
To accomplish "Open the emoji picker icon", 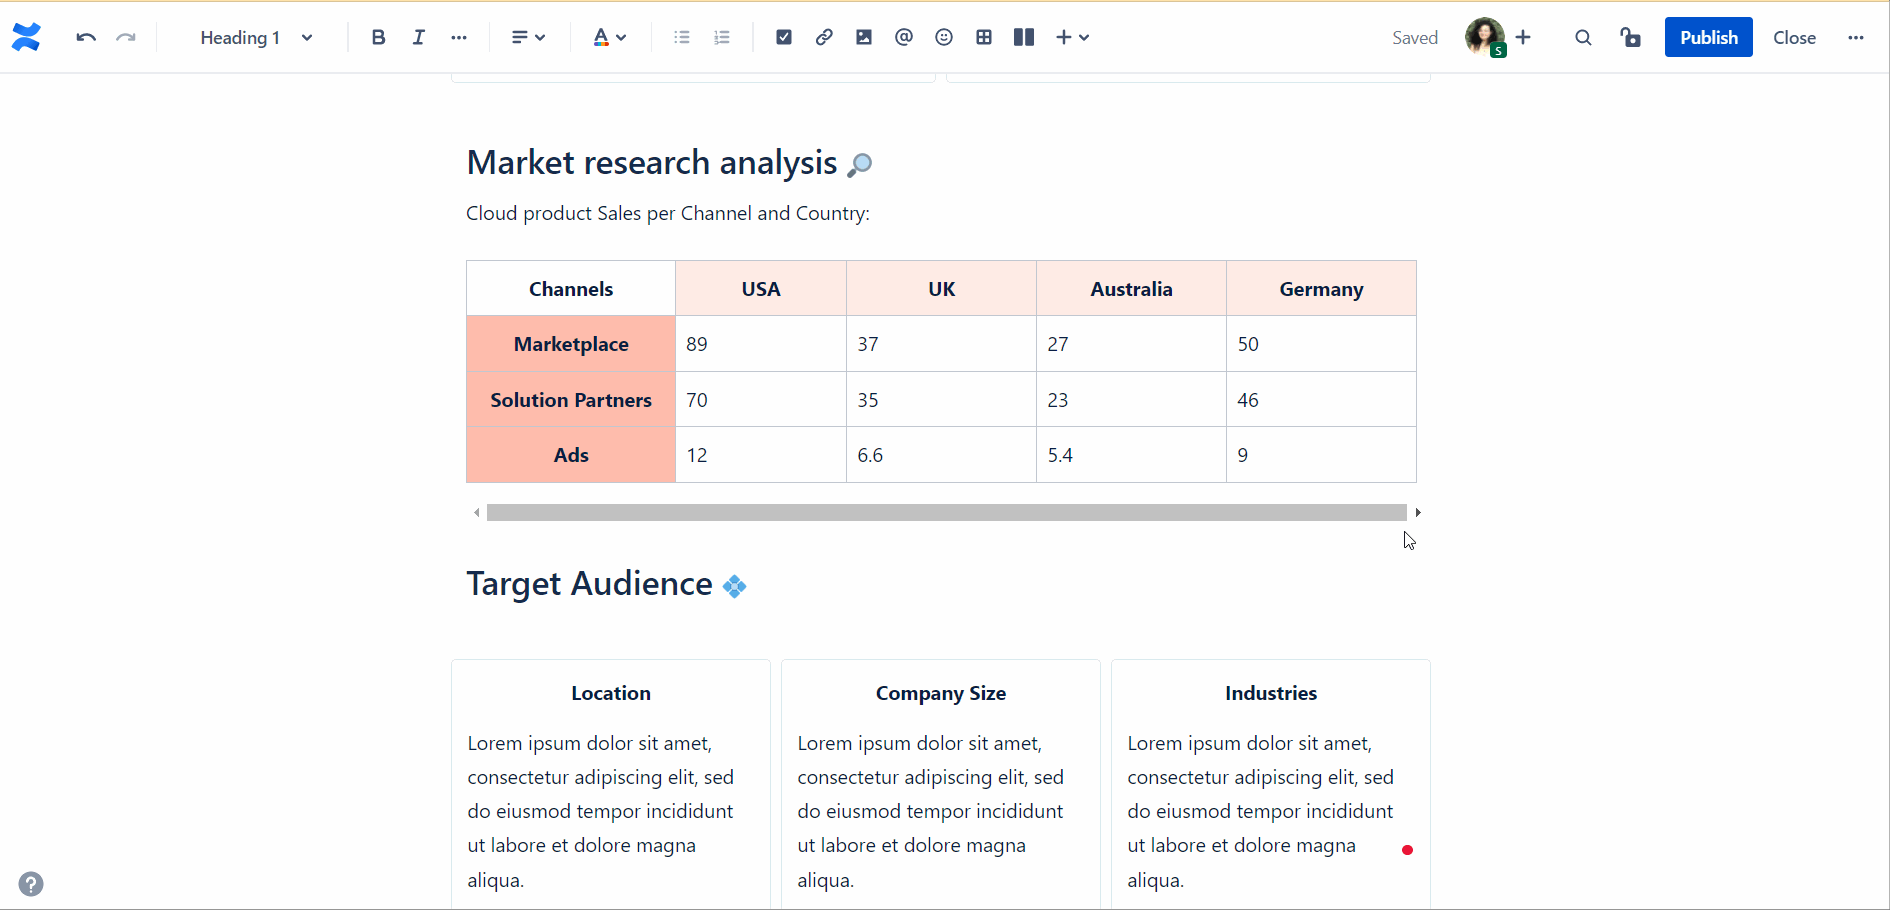I will 944,38.
